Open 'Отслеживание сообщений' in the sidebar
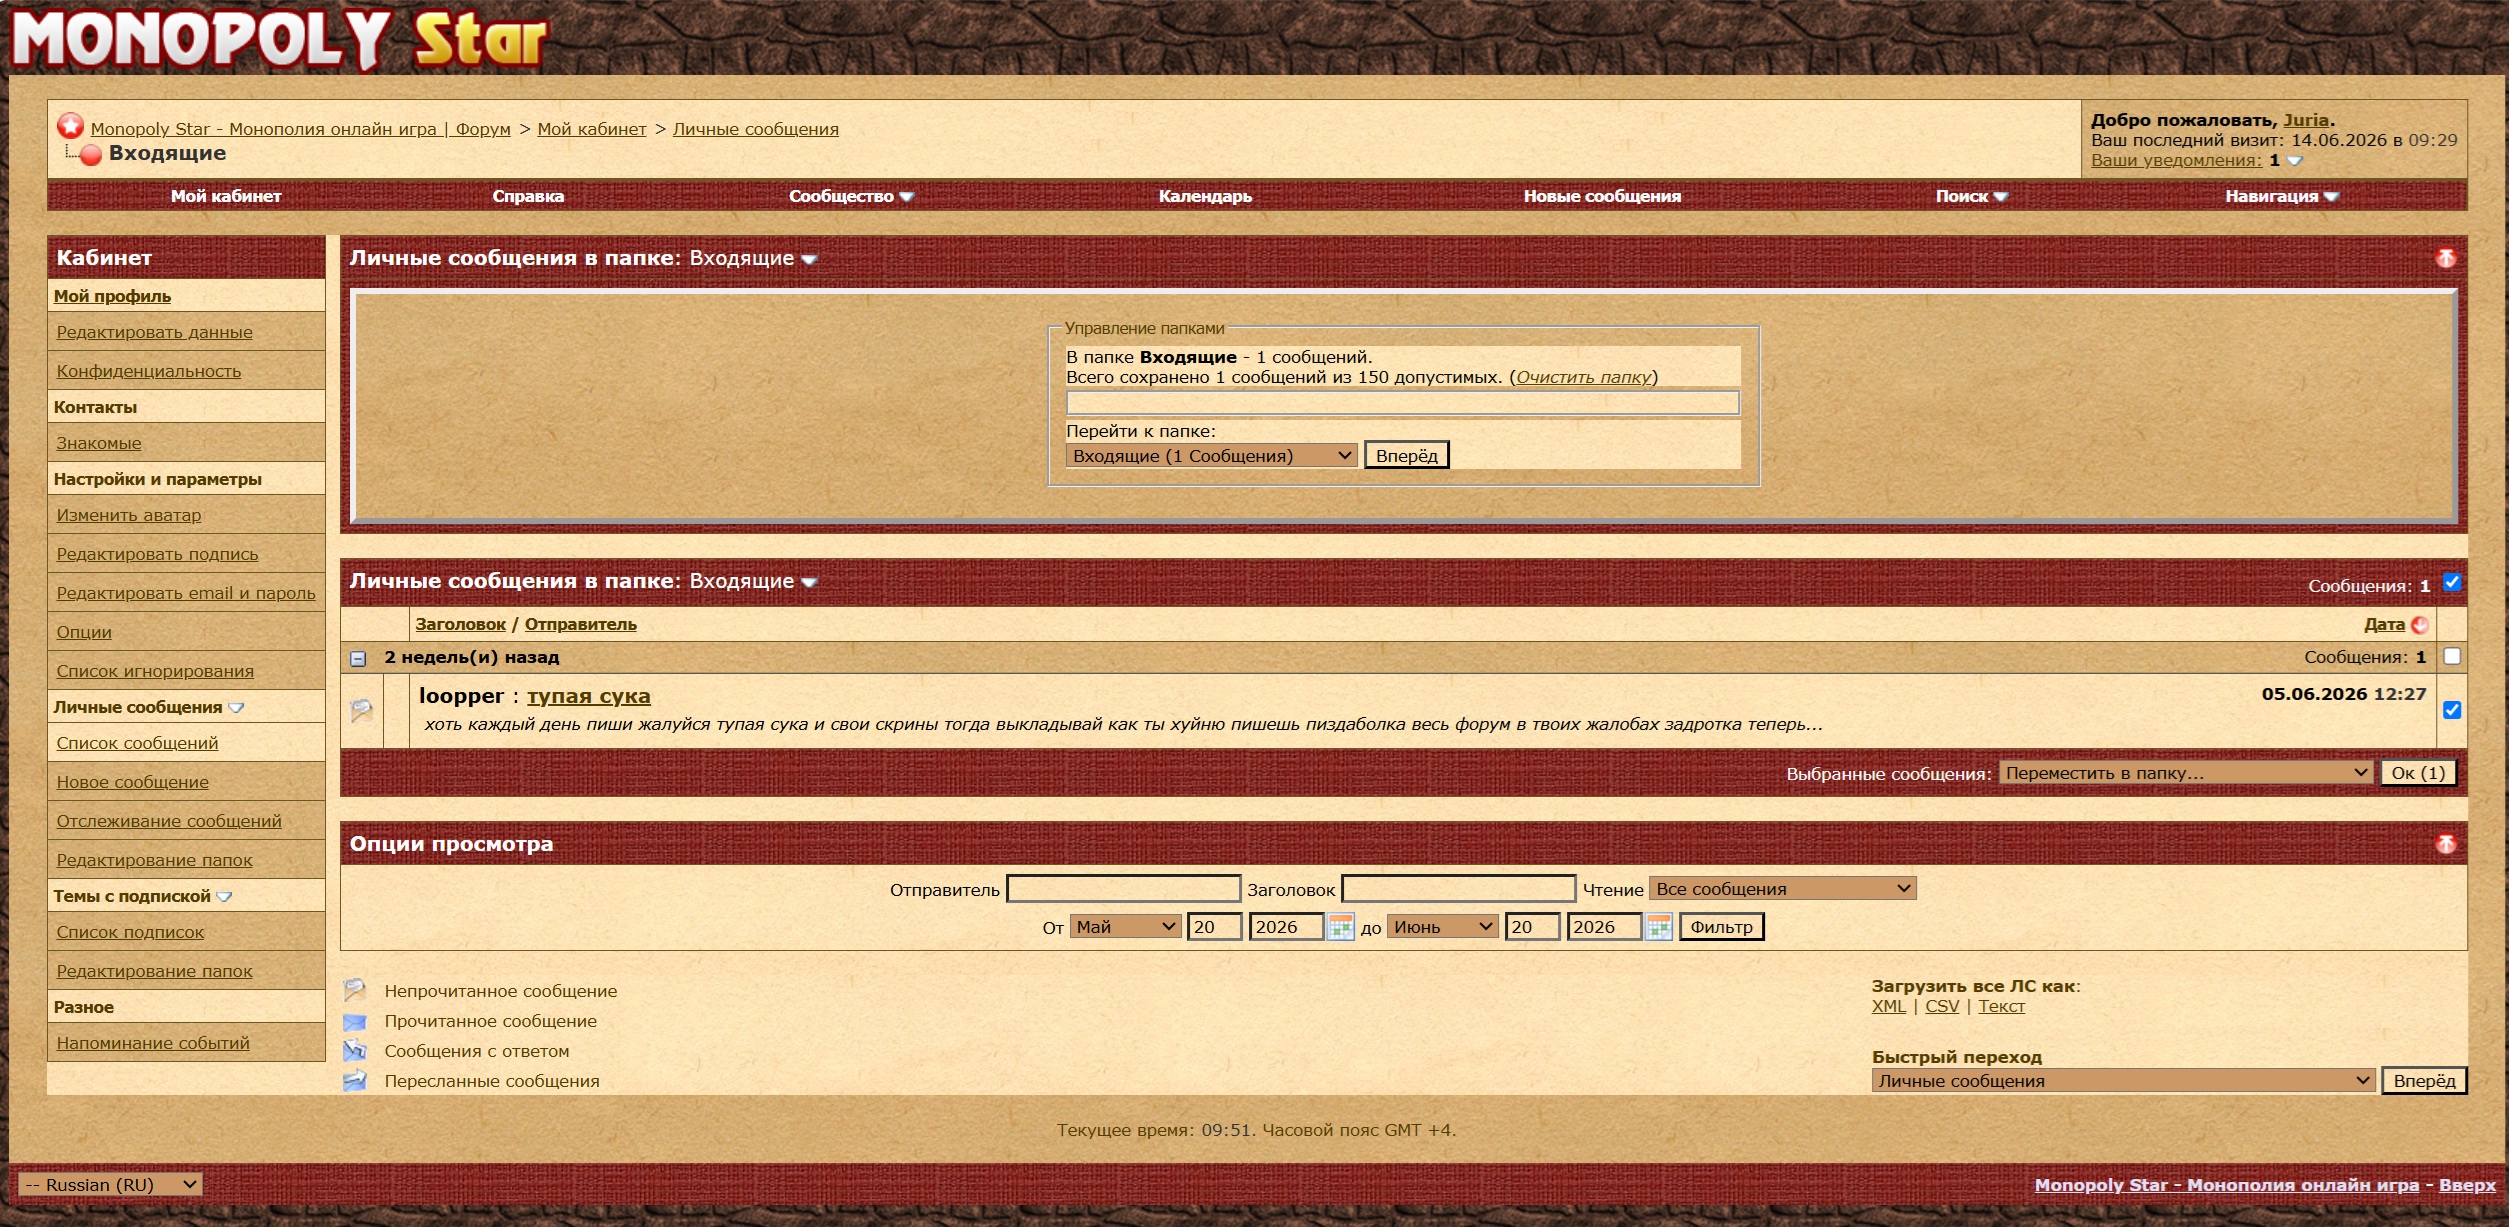The height and width of the screenshot is (1227, 2509). pyautogui.click(x=169, y=821)
